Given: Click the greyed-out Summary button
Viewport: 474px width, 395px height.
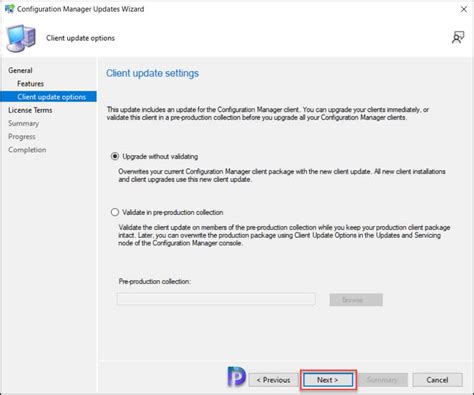Looking at the screenshot, I should coord(383,380).
